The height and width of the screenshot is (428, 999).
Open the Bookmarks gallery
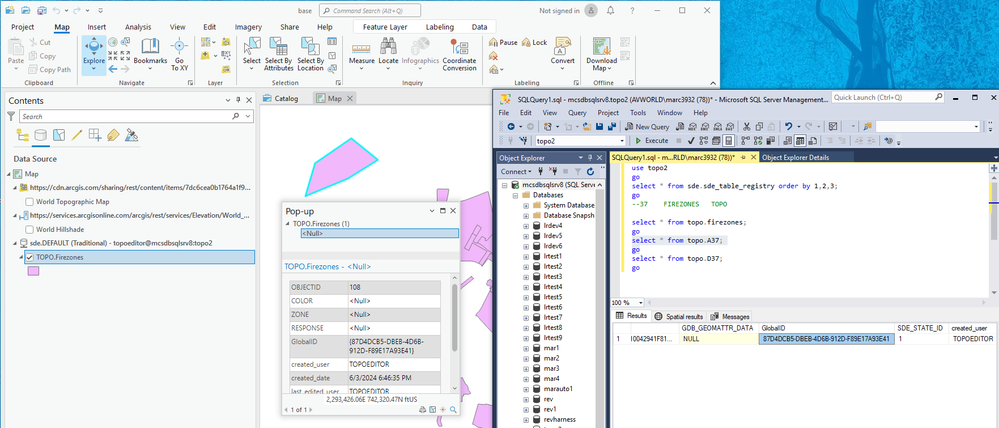click(x=150, y=54)
